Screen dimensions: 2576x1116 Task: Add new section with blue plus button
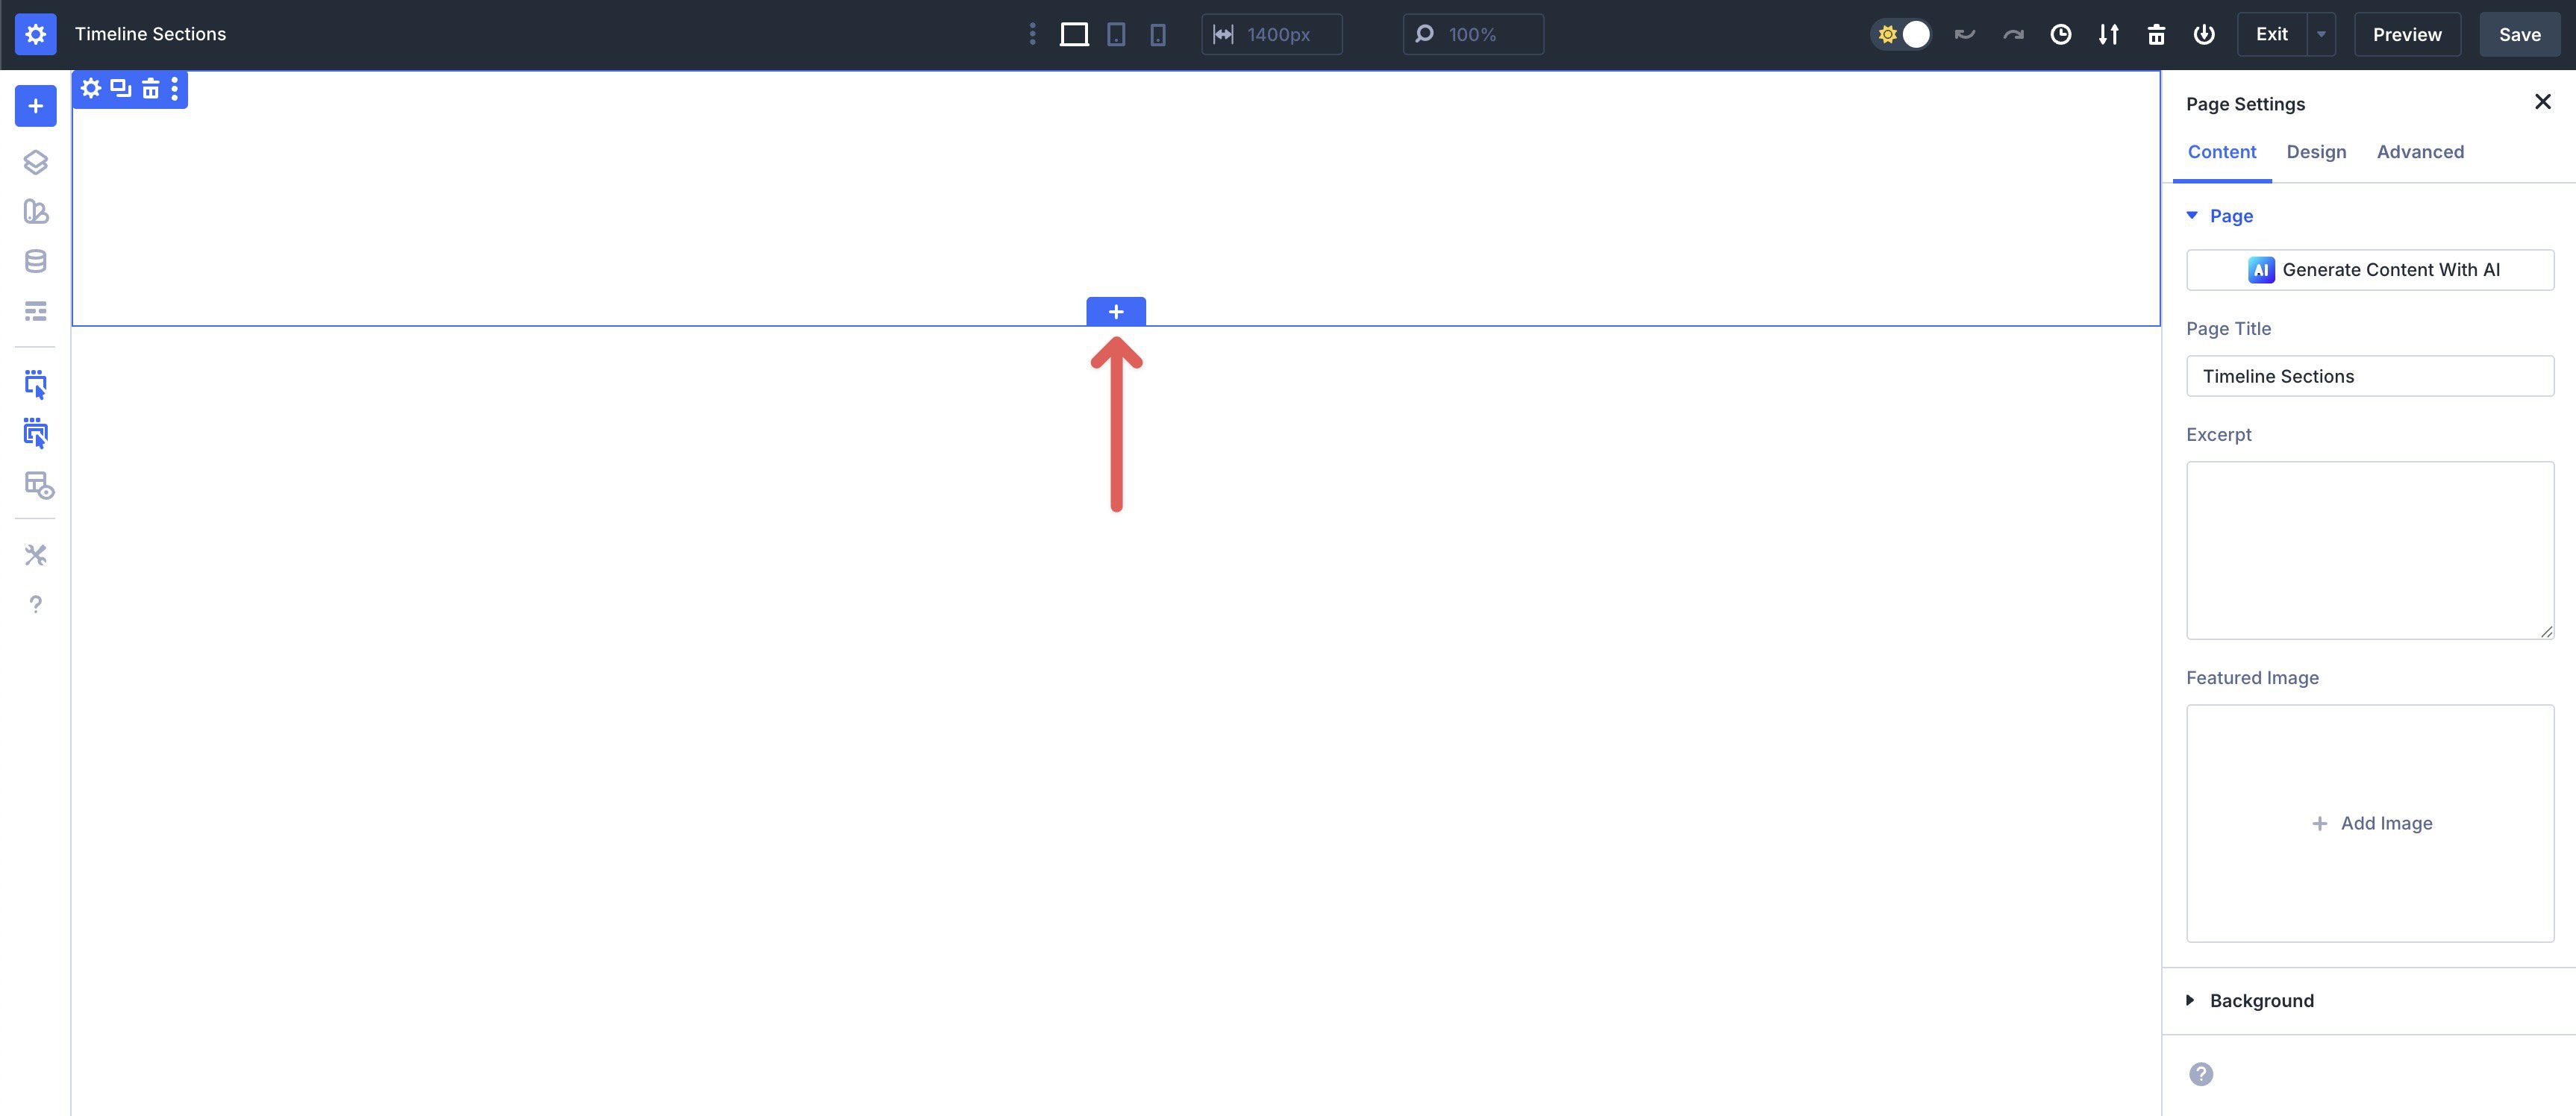(1116, 312)
